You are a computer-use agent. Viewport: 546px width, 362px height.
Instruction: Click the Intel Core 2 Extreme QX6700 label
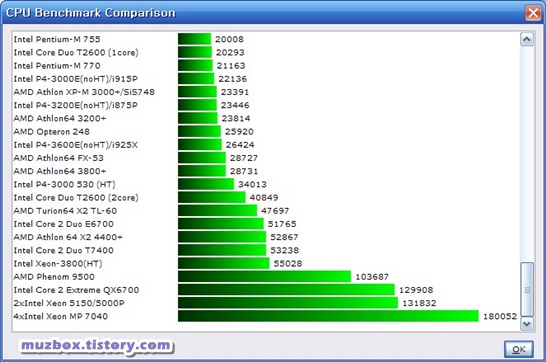tap(76, 290)
